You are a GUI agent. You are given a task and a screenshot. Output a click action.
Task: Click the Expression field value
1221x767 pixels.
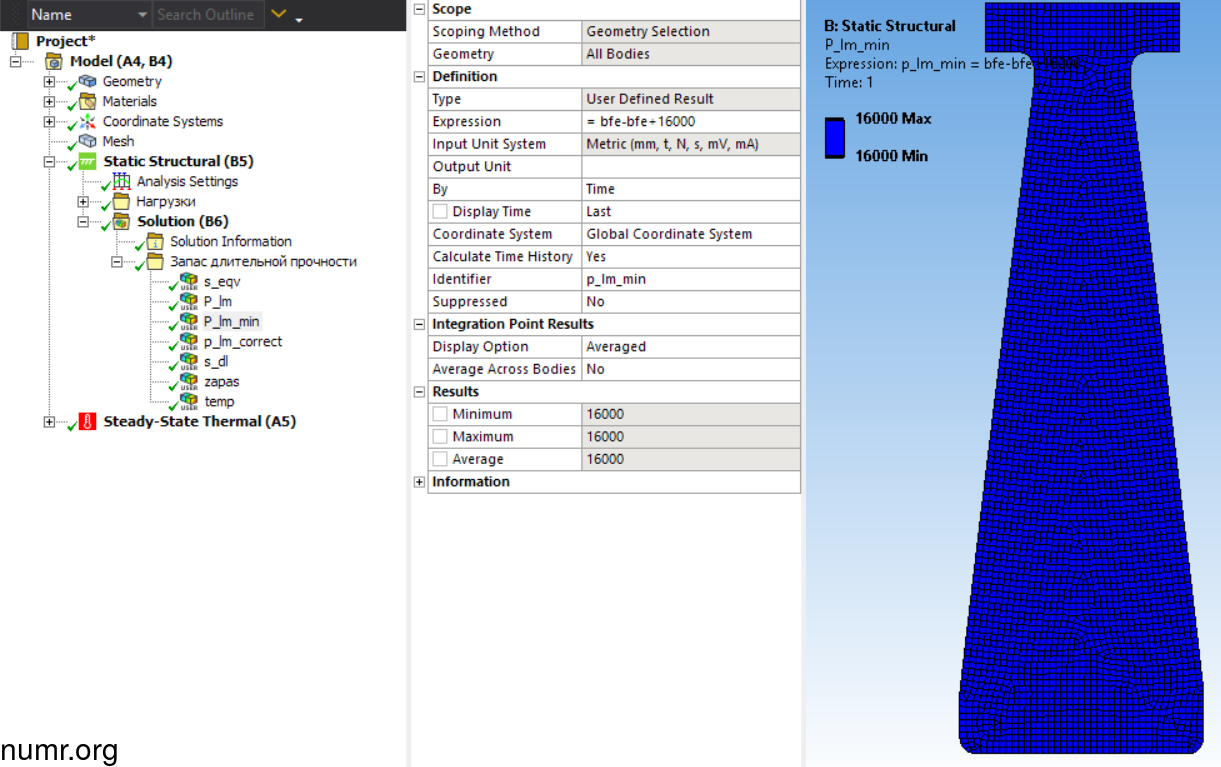(690, 121)
